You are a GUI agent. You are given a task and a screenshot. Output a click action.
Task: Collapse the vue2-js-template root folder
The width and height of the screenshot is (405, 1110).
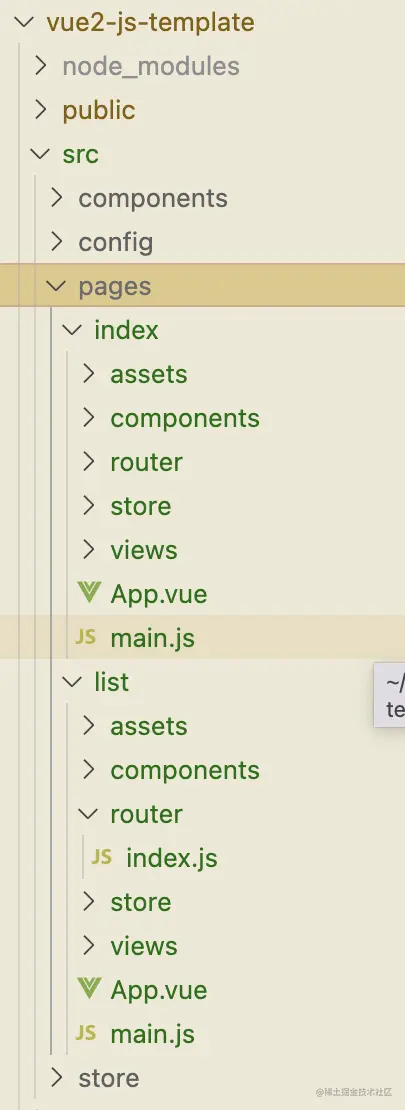(24, 22)
